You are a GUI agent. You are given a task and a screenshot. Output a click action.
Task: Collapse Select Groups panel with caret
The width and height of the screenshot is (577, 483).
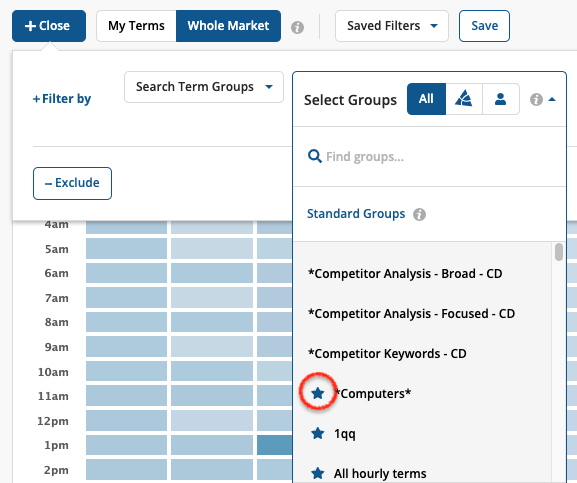552,99
